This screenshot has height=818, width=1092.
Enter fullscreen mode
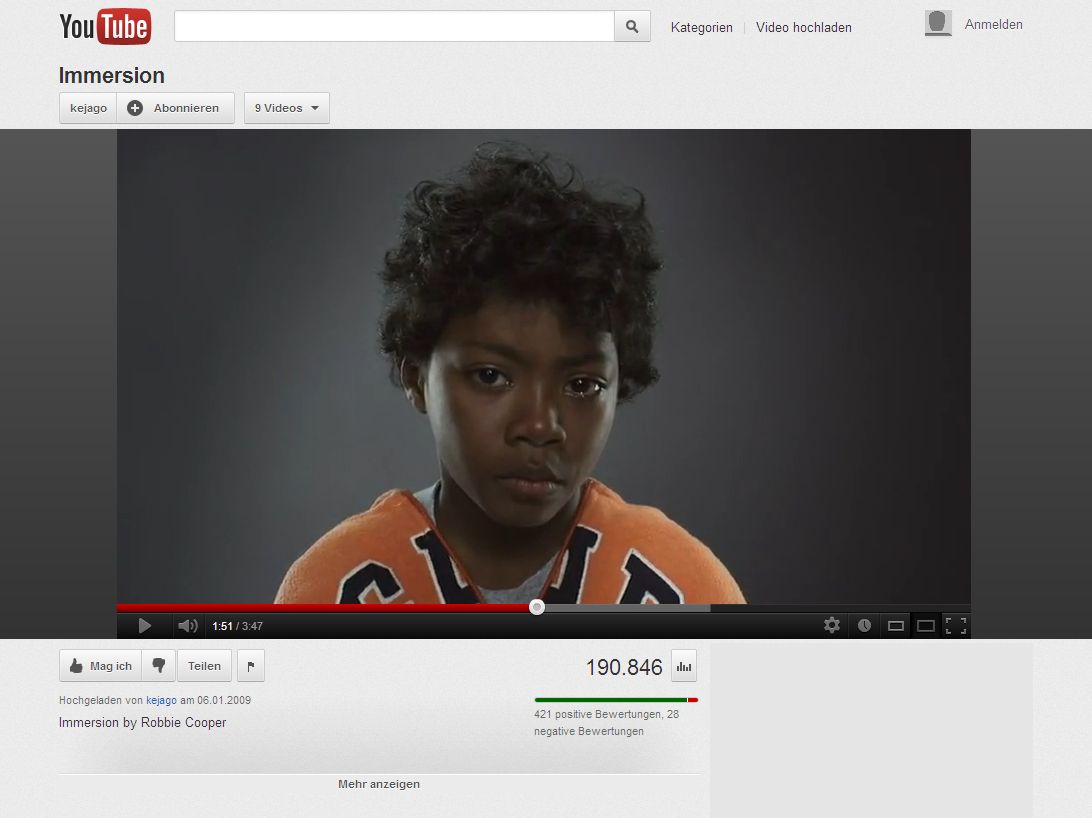[956, 626]
